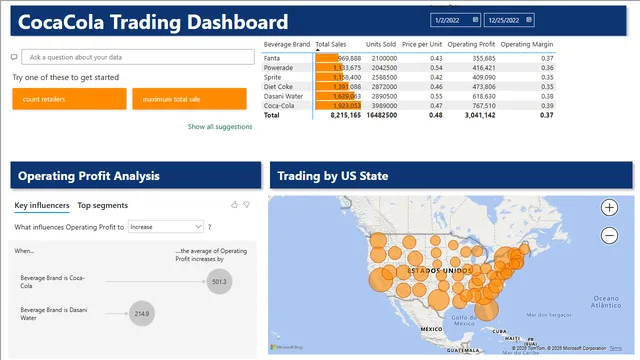This screenshot has height=360, width=640.
Task: Click operating profit value 767,510
Action: coord(484,106)
